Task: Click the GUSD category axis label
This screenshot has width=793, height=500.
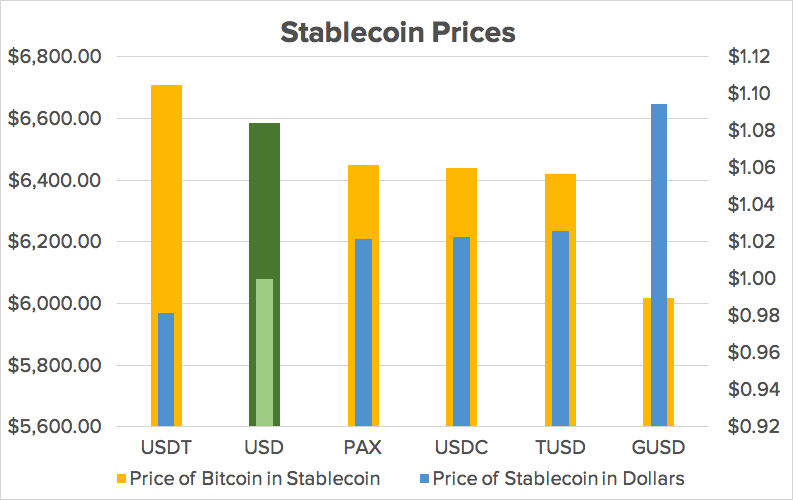Action: point(658,447)
